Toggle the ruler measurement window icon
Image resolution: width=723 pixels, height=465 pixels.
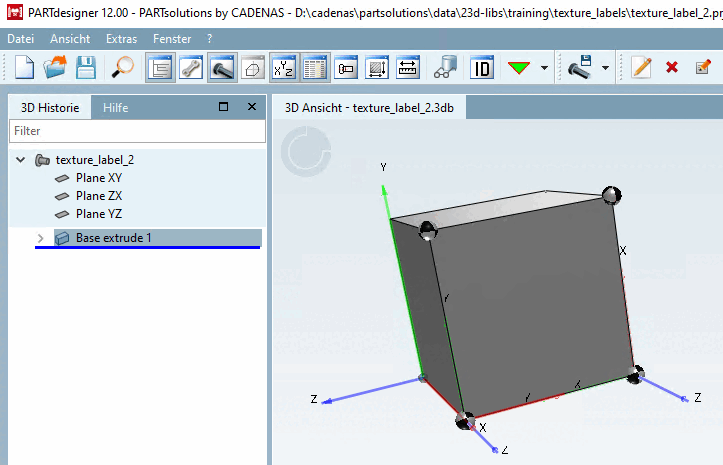tap(408, 68)
